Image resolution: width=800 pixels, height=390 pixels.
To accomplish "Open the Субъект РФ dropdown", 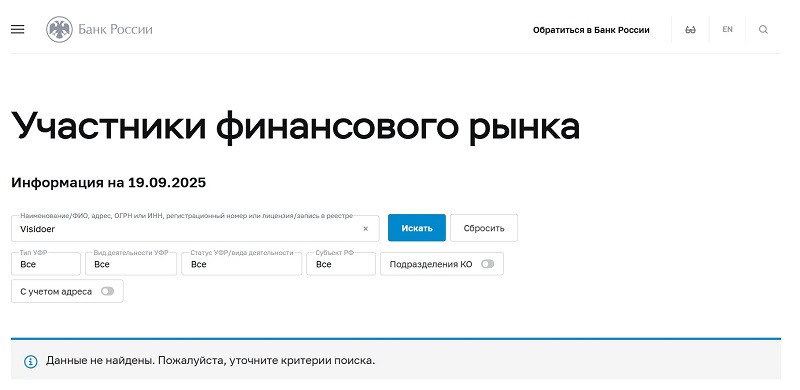I will click(341, 264).
